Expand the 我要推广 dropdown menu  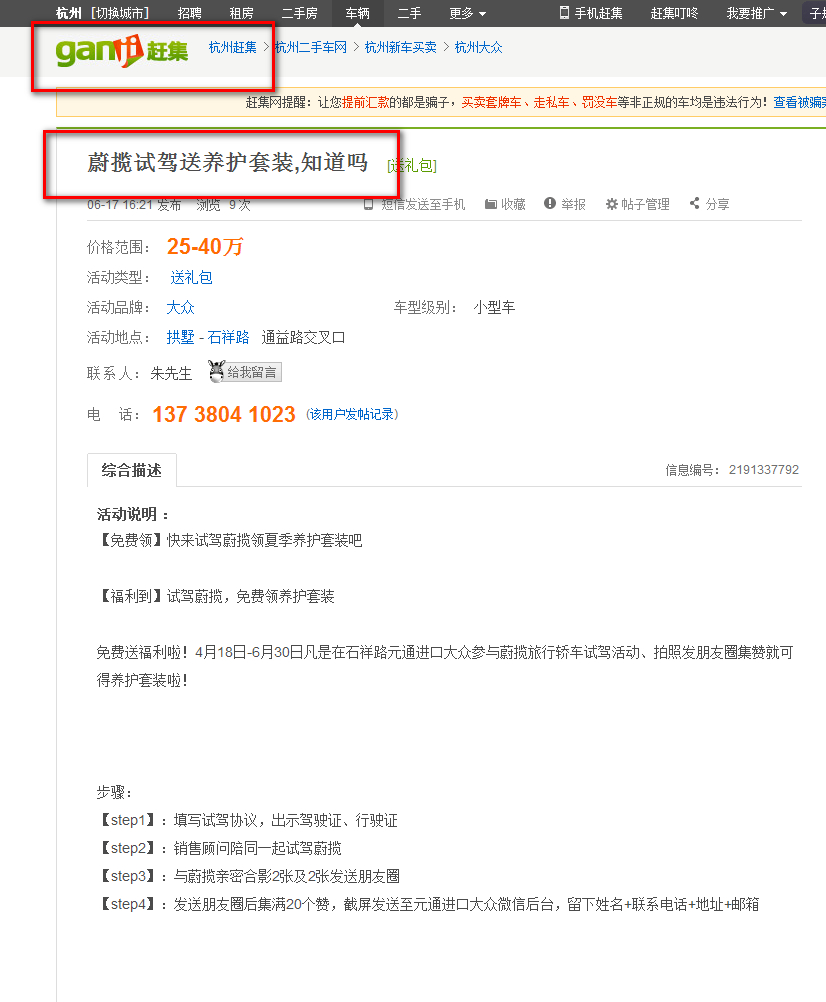756,13
